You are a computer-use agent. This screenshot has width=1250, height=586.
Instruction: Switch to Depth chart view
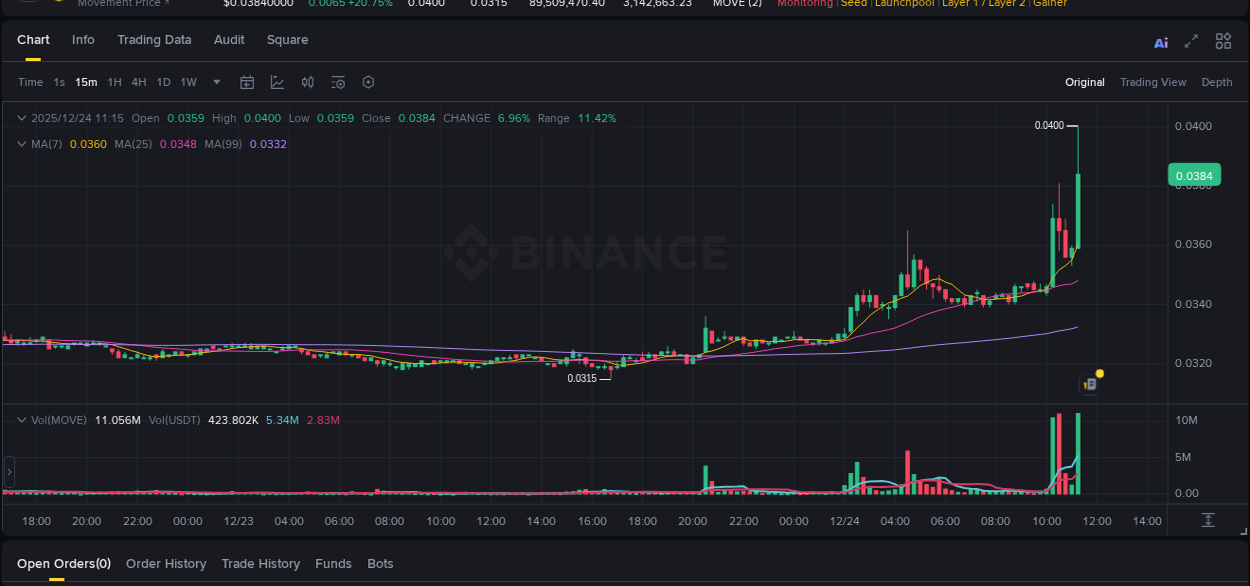coord(1217,82)
